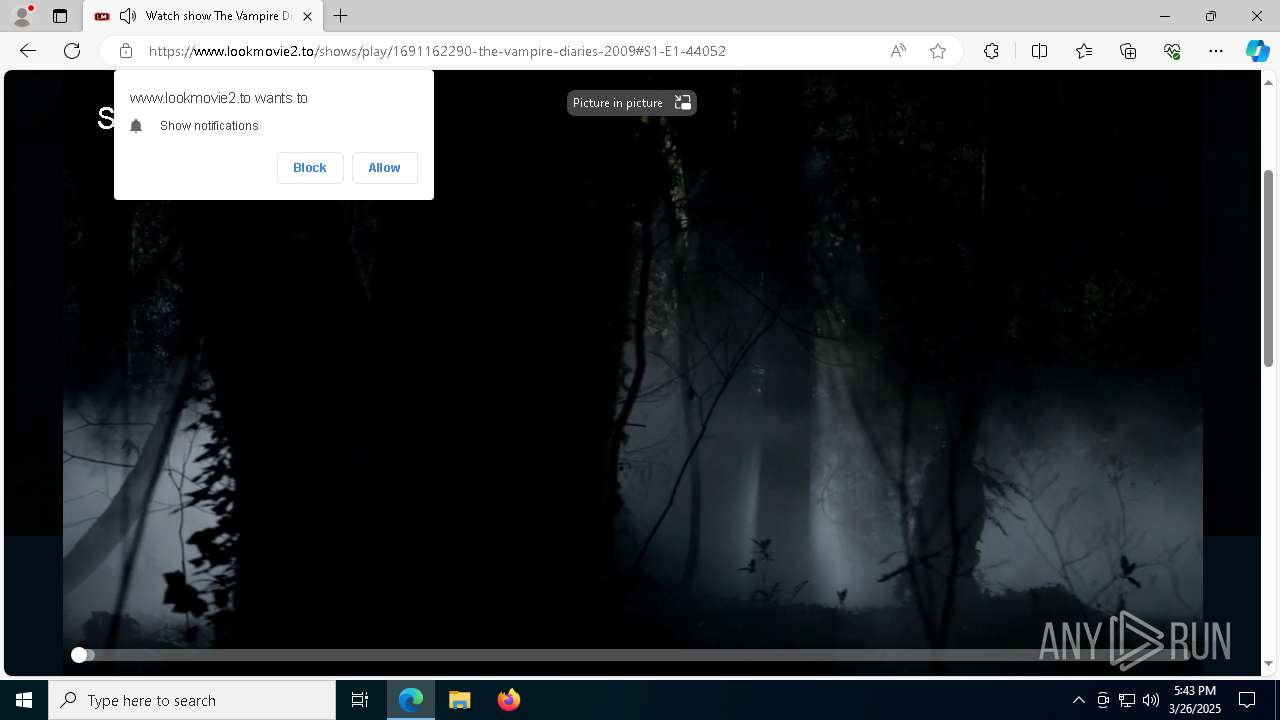Open the Windows Start menu

24,700
